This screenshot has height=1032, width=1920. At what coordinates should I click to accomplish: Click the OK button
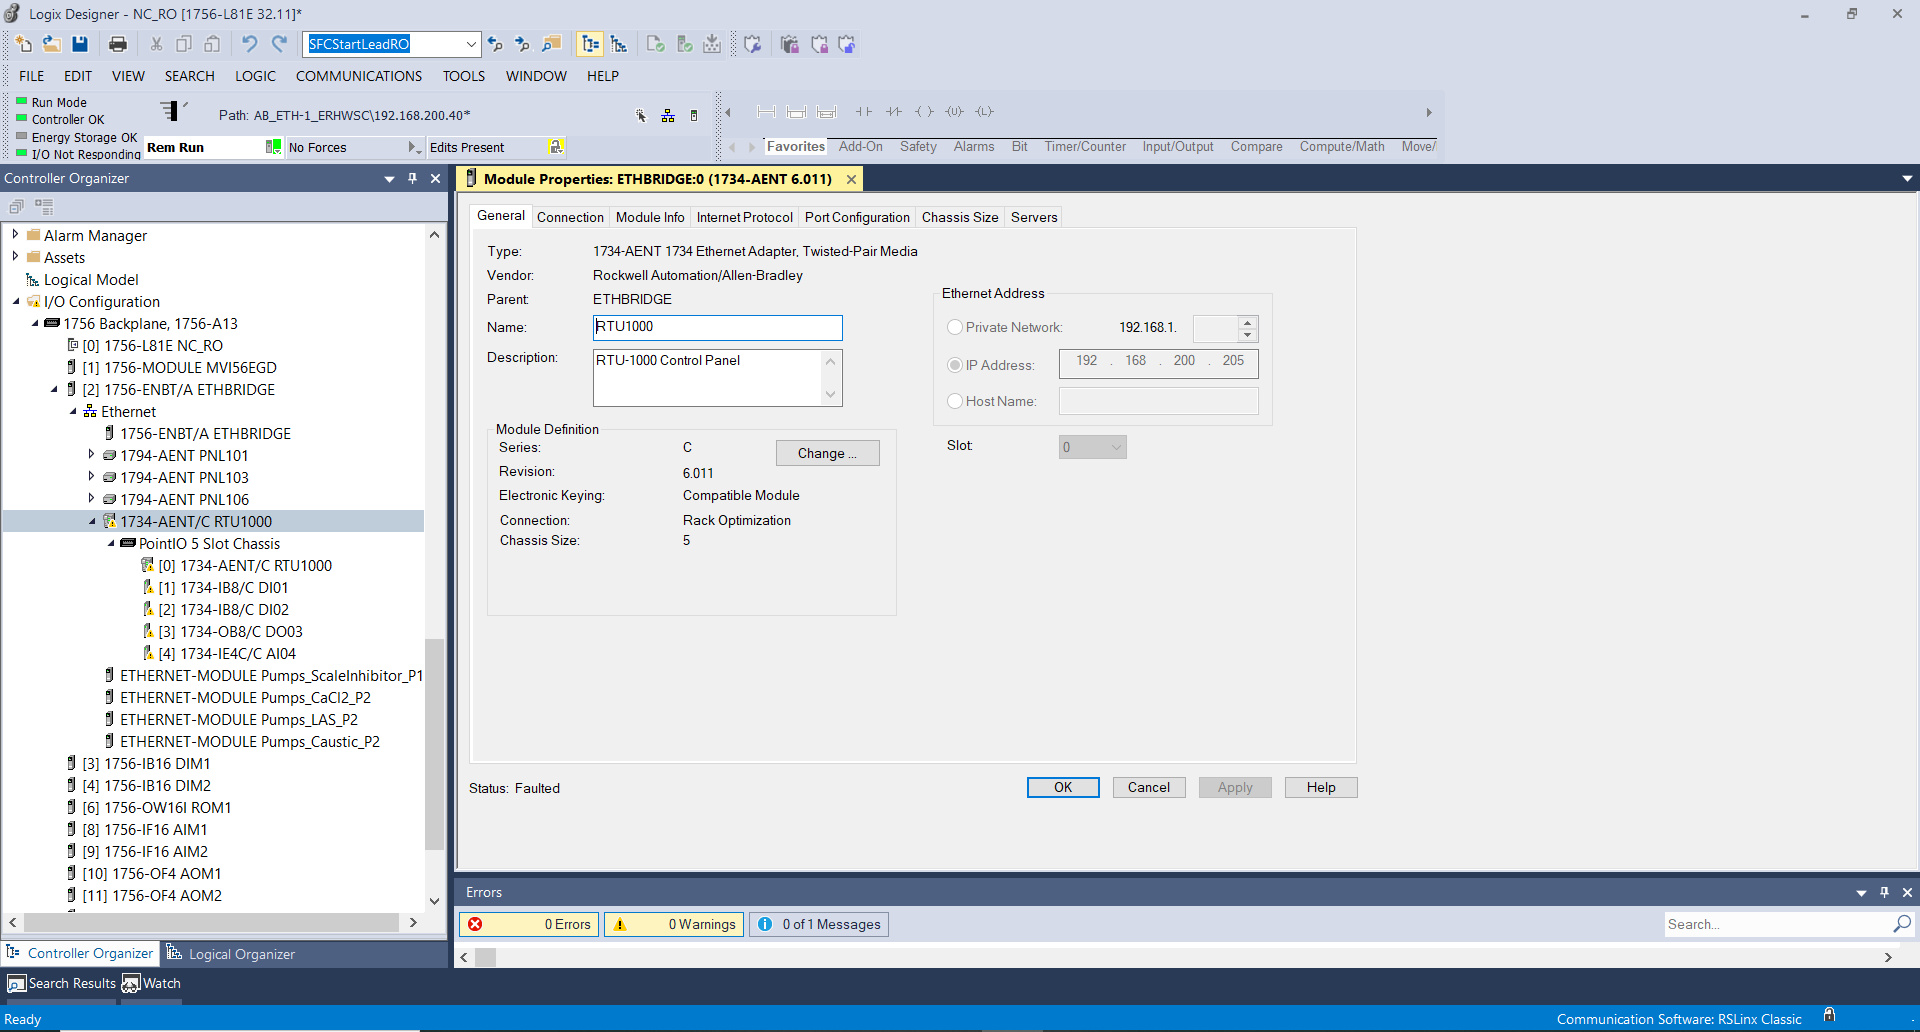pyautogui.click(x=1063, y=787)
